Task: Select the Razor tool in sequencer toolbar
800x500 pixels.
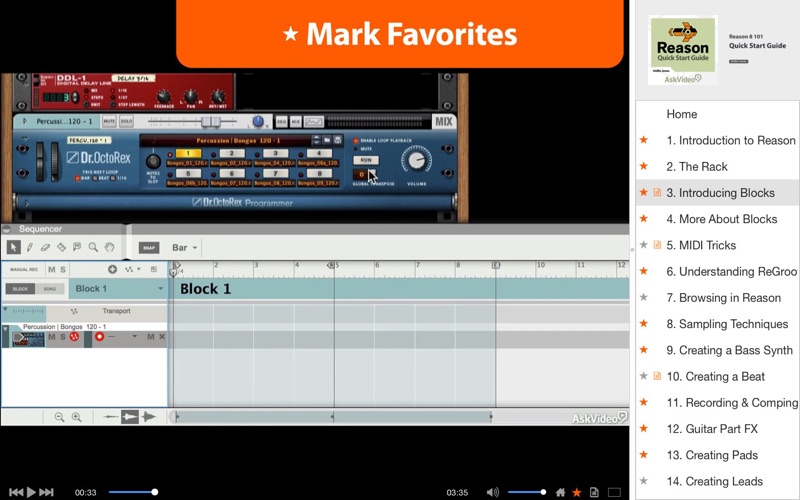Action: point(61,247)
